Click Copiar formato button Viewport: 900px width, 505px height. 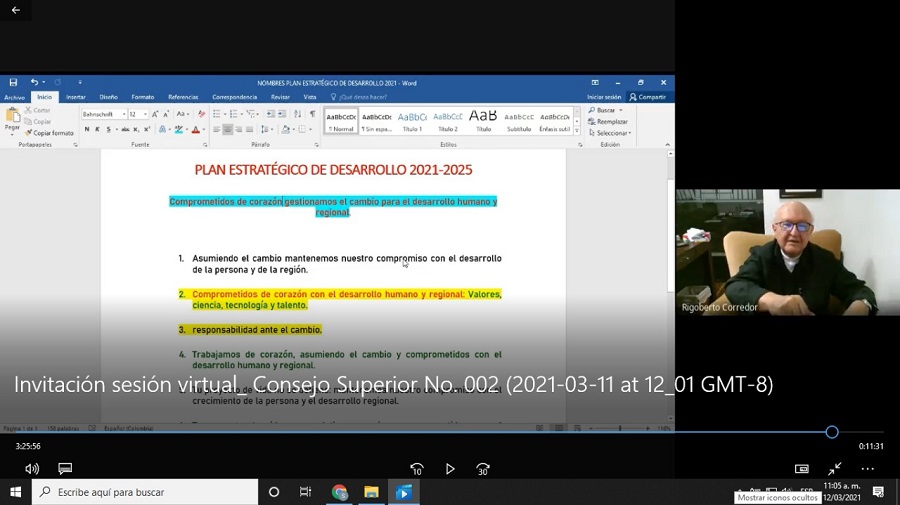[49, 133]
